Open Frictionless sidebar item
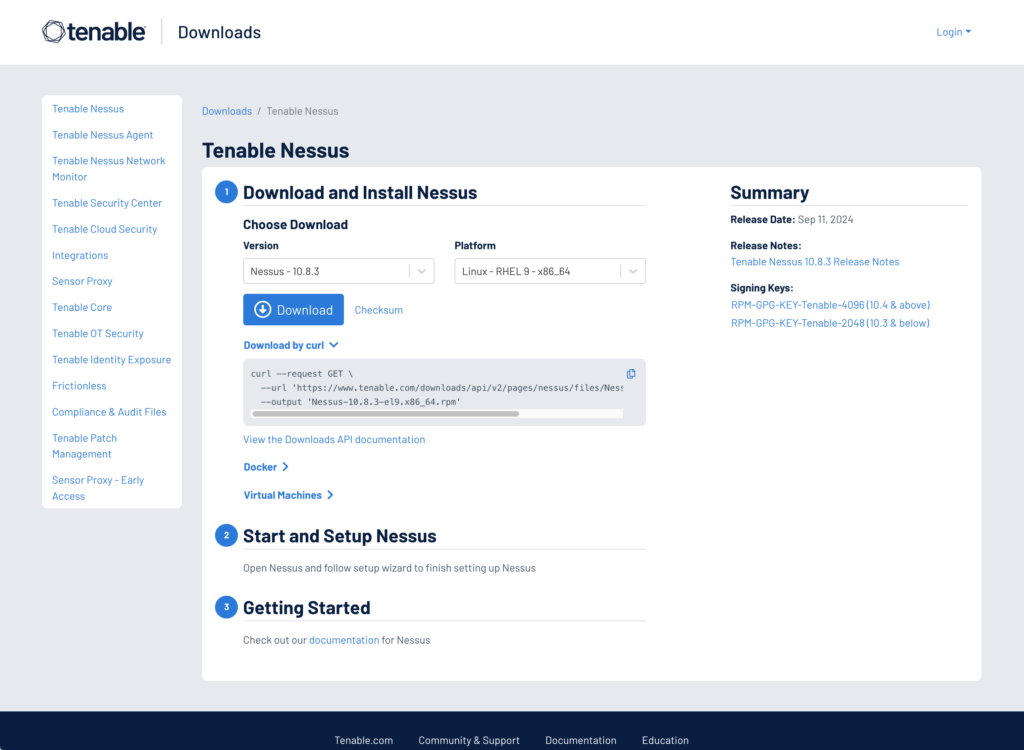This screenshot has height=750, width=1024. pyautogui.click(x=79, y=386)
